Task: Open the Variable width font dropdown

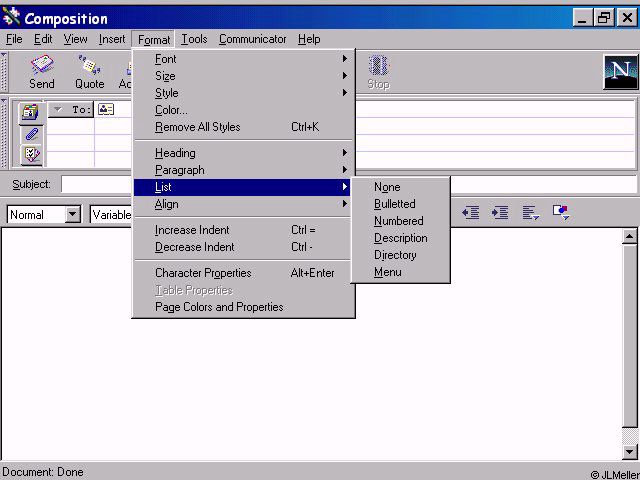Action: coord(111,214)
